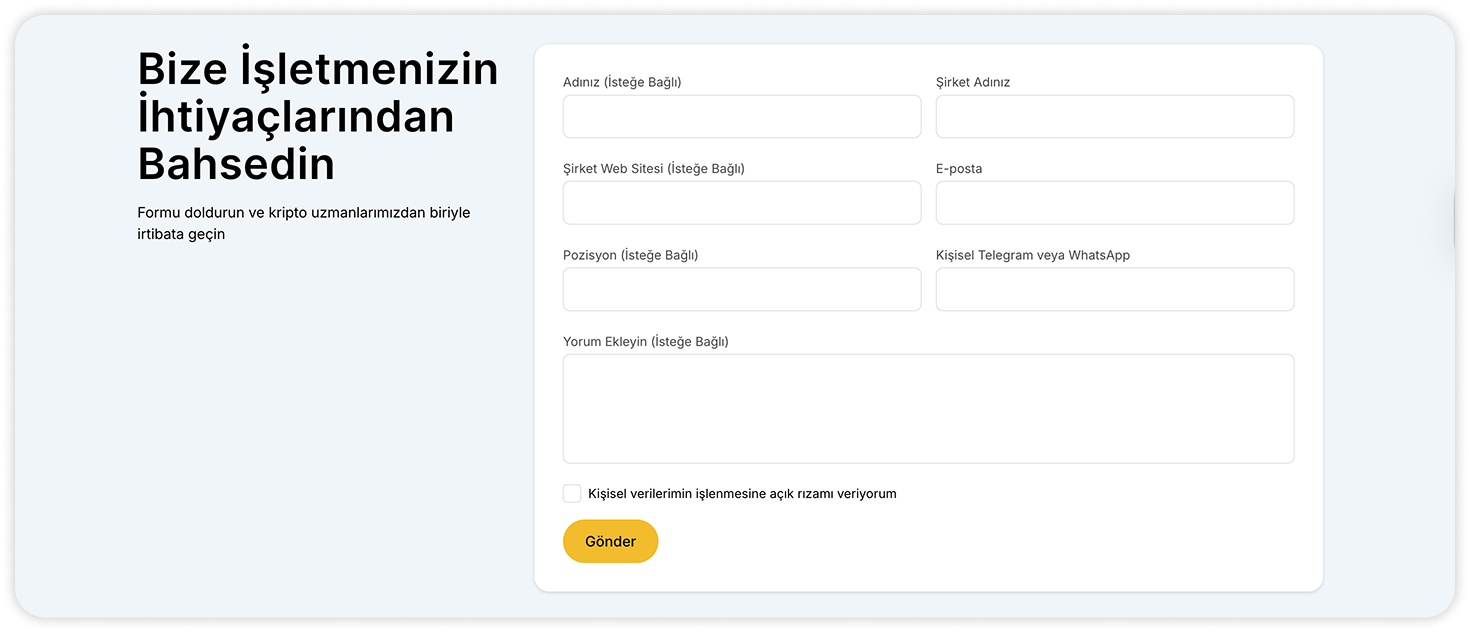
Task: Click the 'Şirket Adınız' label text
Action: 973,82
